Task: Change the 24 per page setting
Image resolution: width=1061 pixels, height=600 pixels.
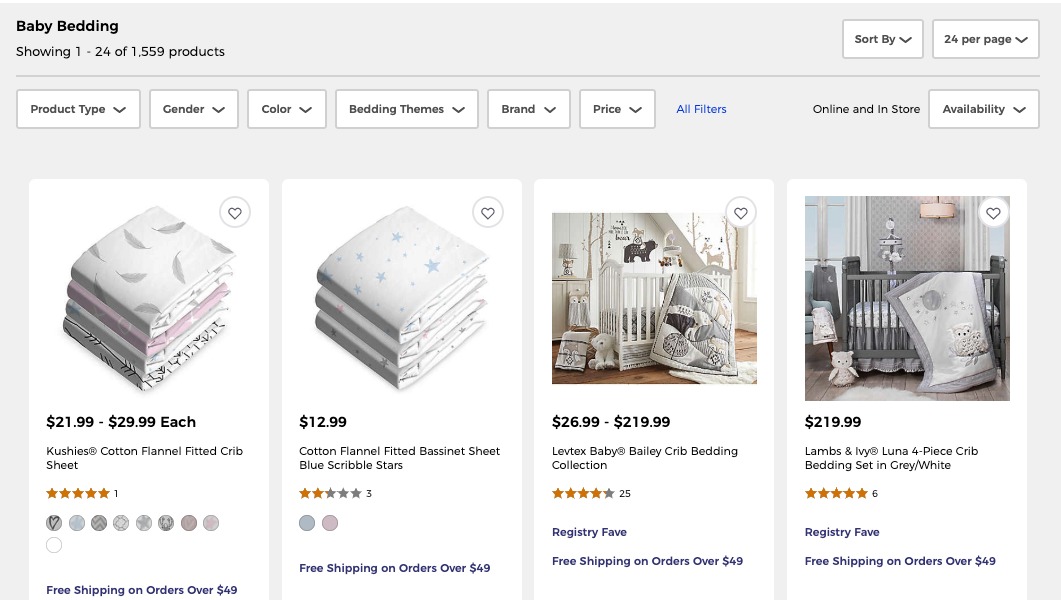Action: 986,39
